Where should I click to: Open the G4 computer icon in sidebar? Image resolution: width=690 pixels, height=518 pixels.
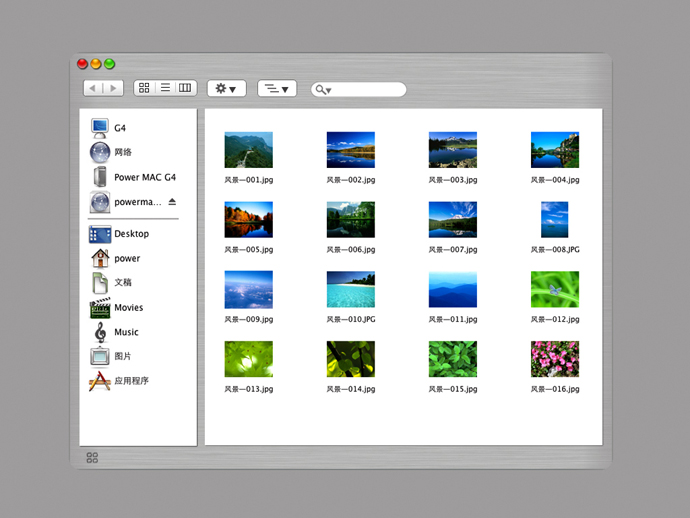coord(99,128)
